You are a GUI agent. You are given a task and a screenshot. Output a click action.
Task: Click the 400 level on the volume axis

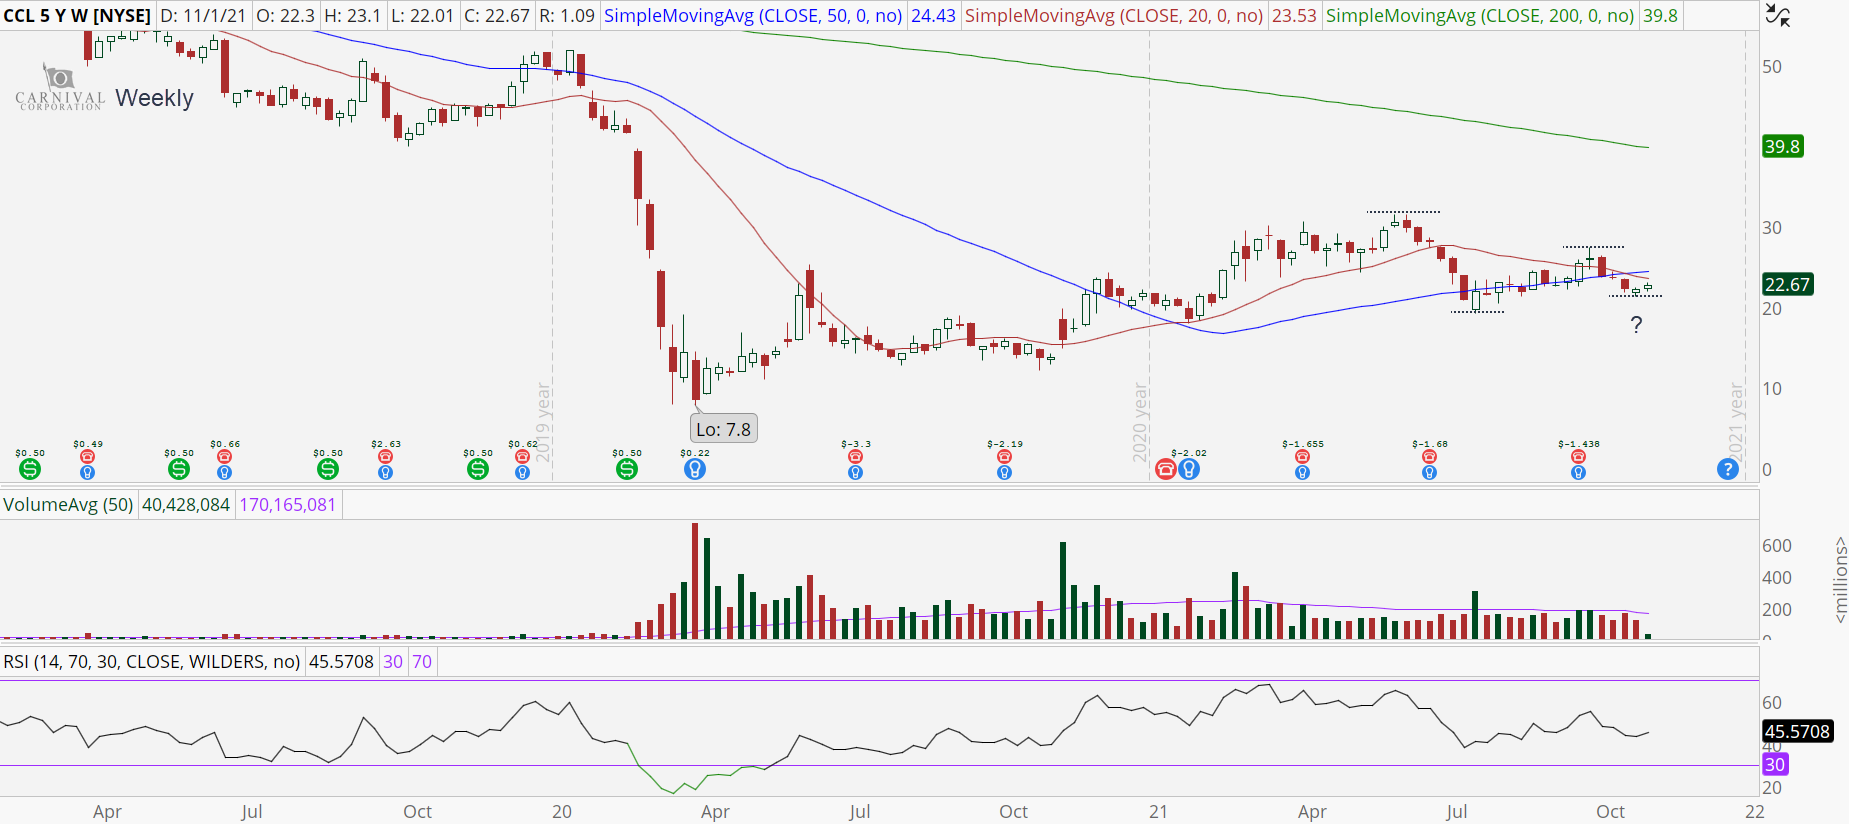1777,578
